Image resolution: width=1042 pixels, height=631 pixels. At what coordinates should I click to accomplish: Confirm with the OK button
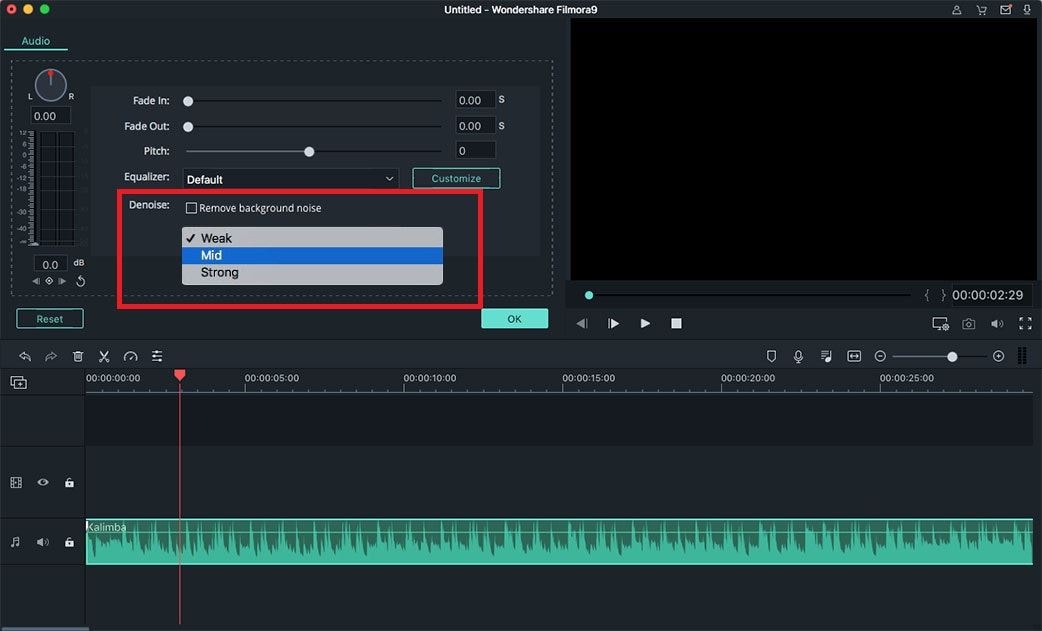514,319
